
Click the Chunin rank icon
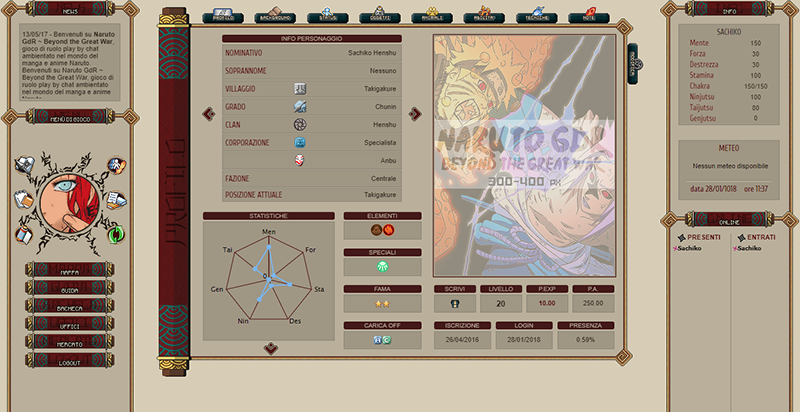[x=300, y=107]
